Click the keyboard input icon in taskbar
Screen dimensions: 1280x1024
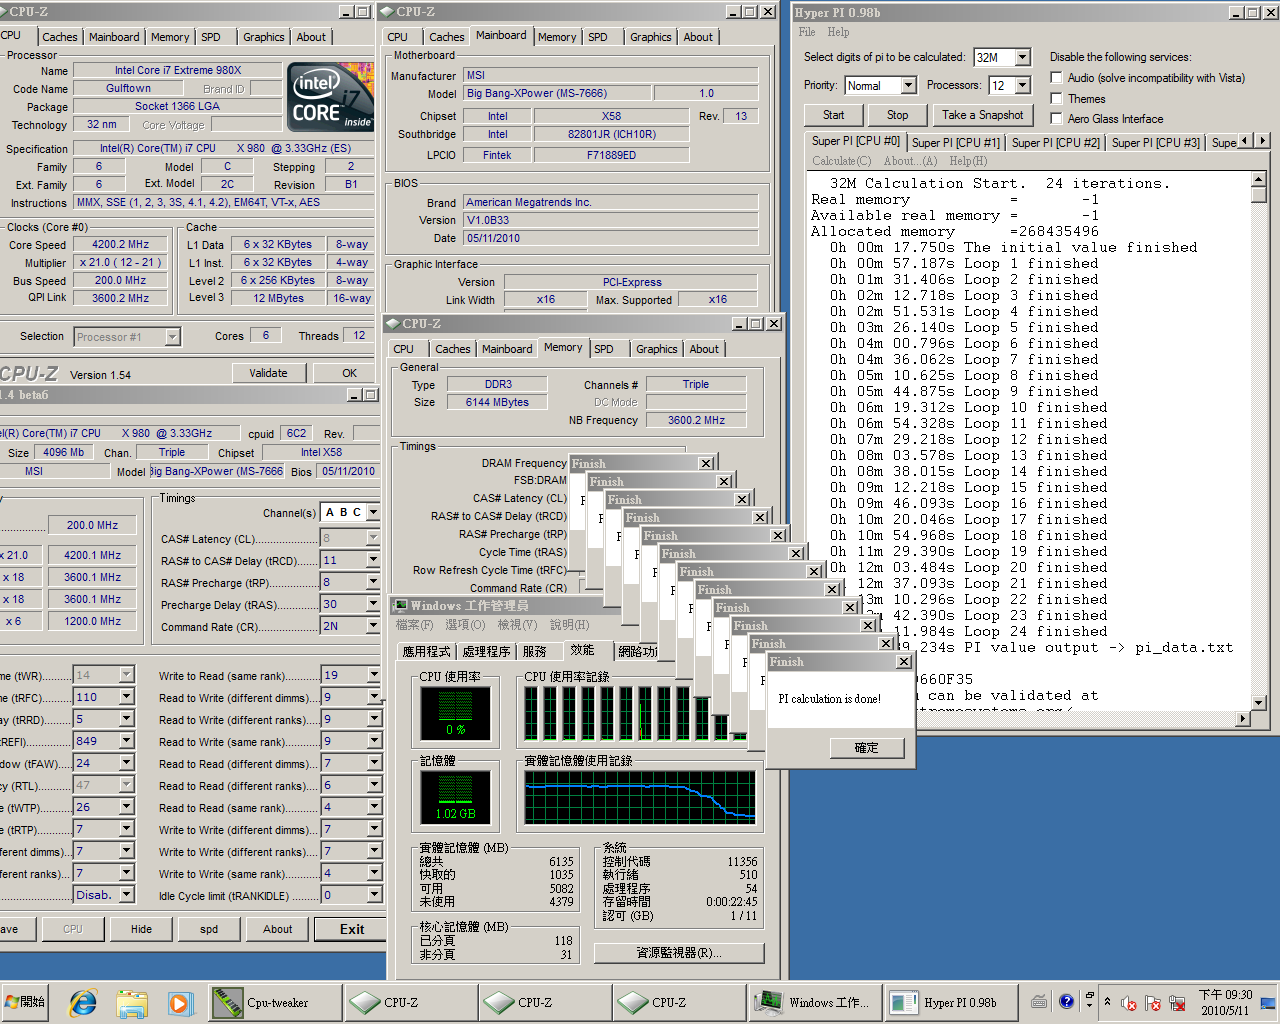[1040, 1001]
